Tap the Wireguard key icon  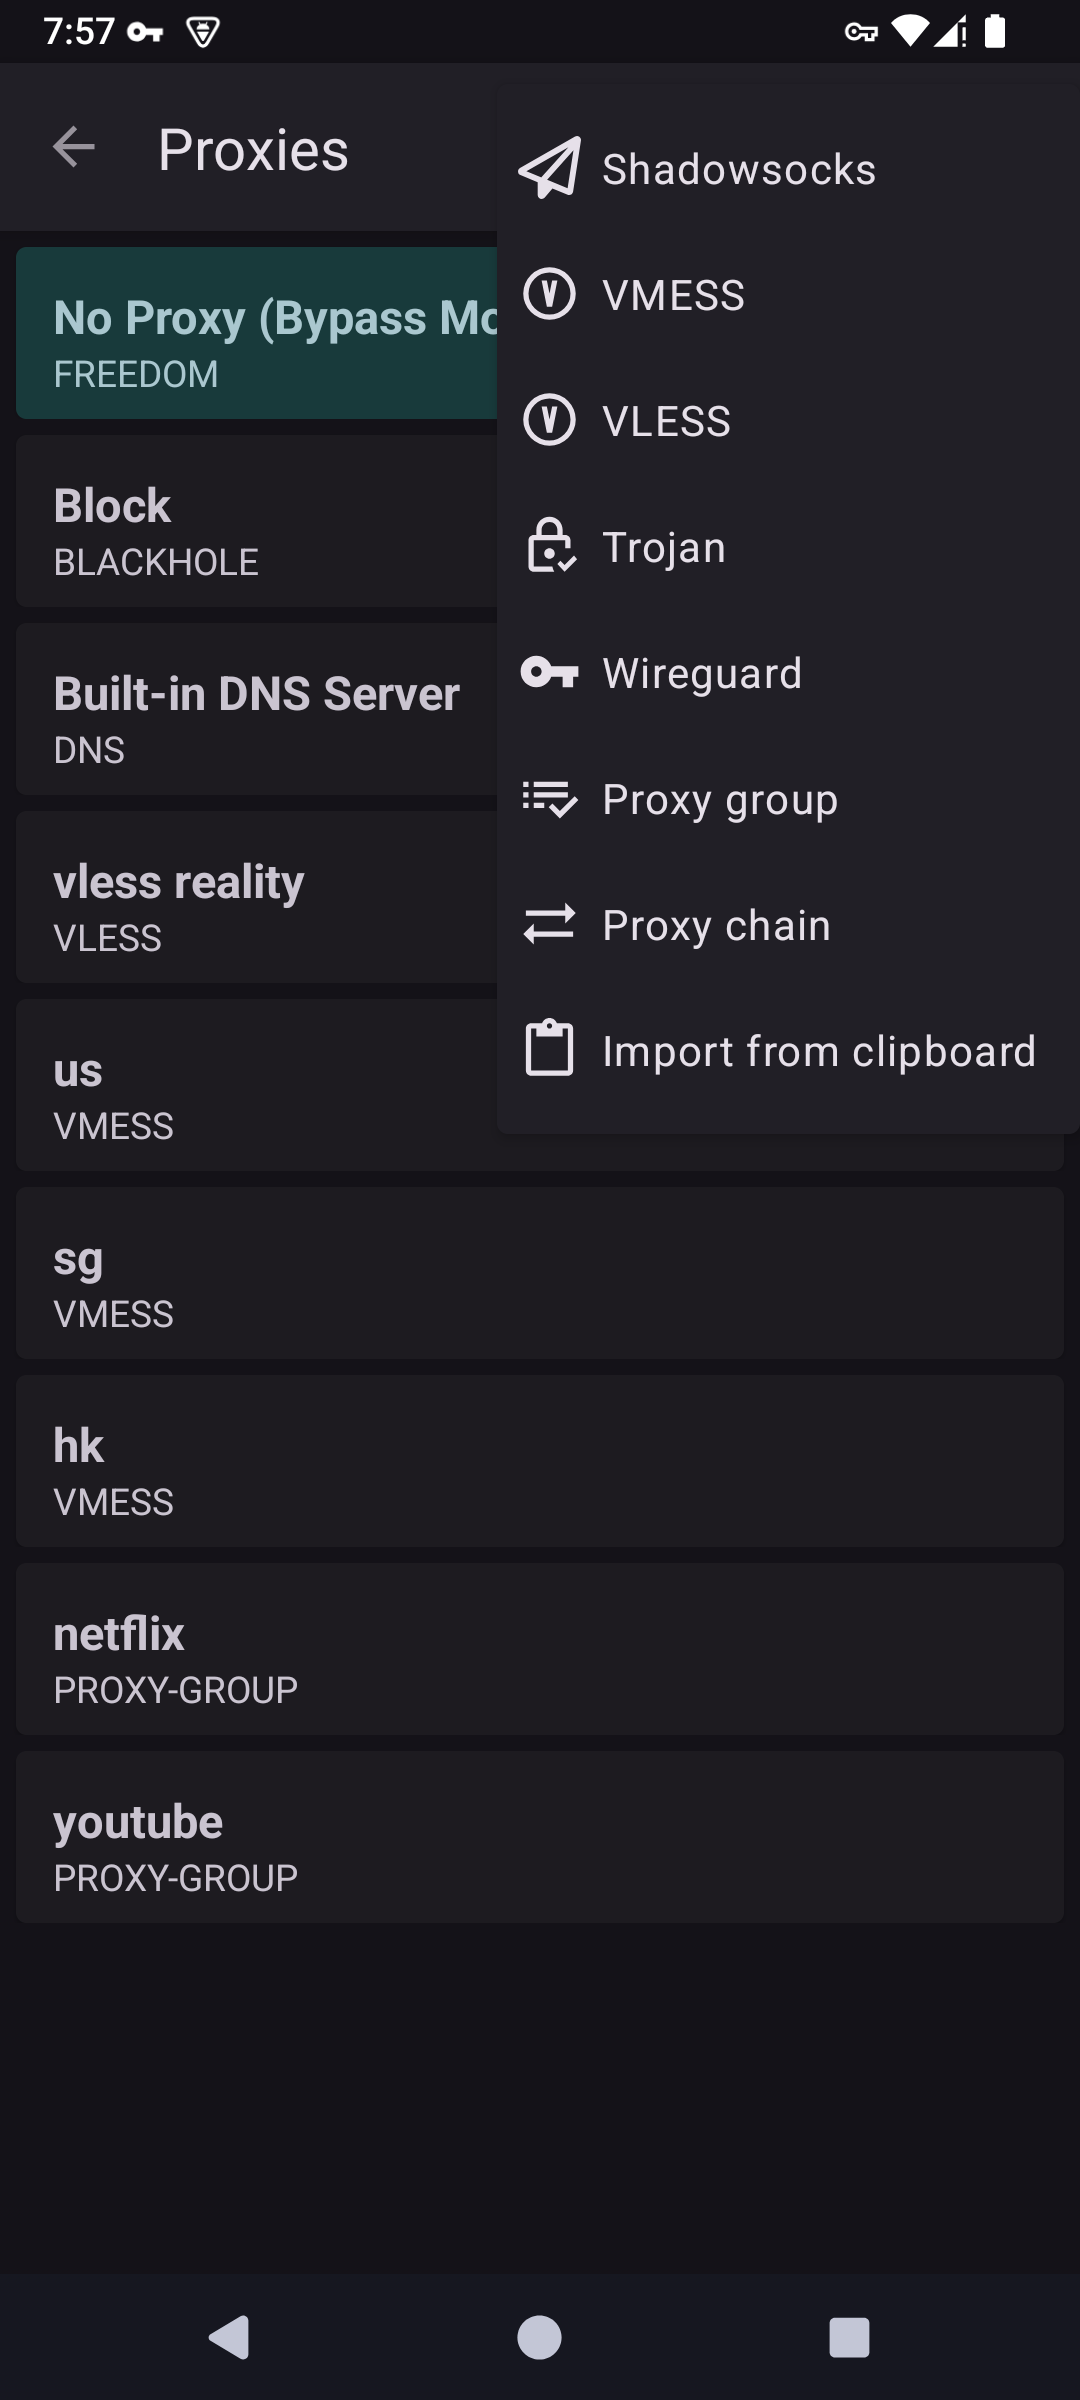pos(549,672)
